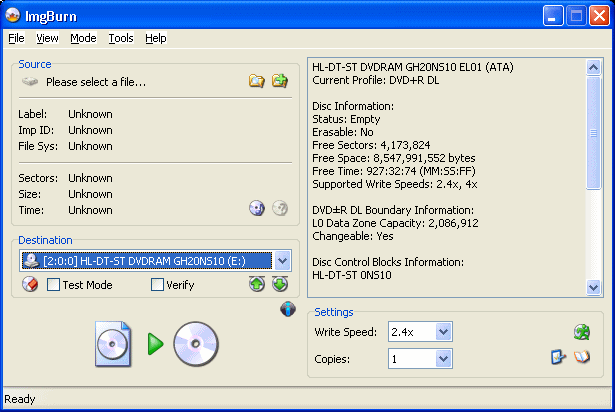Click the 'Current Profile: DVD+R DL' line
The width and height of the screenshot is (615, 412).
click(x=376, y=80)
